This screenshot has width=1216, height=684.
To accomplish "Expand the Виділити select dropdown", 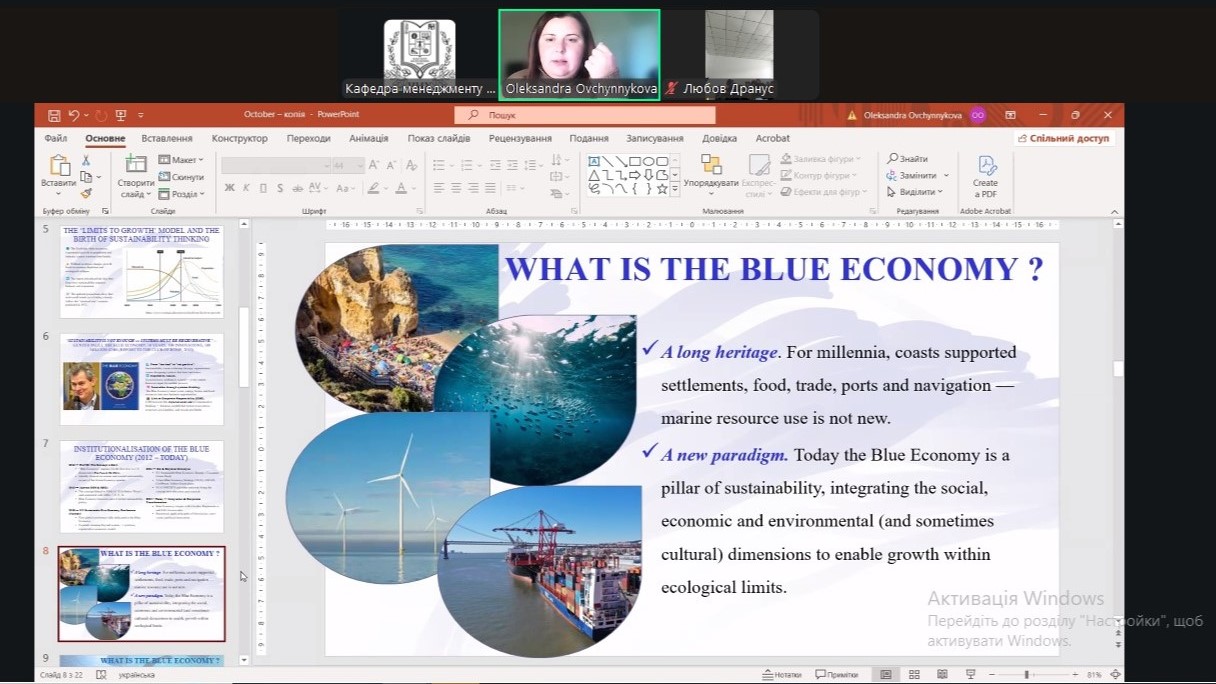I will tap(915, 192).
